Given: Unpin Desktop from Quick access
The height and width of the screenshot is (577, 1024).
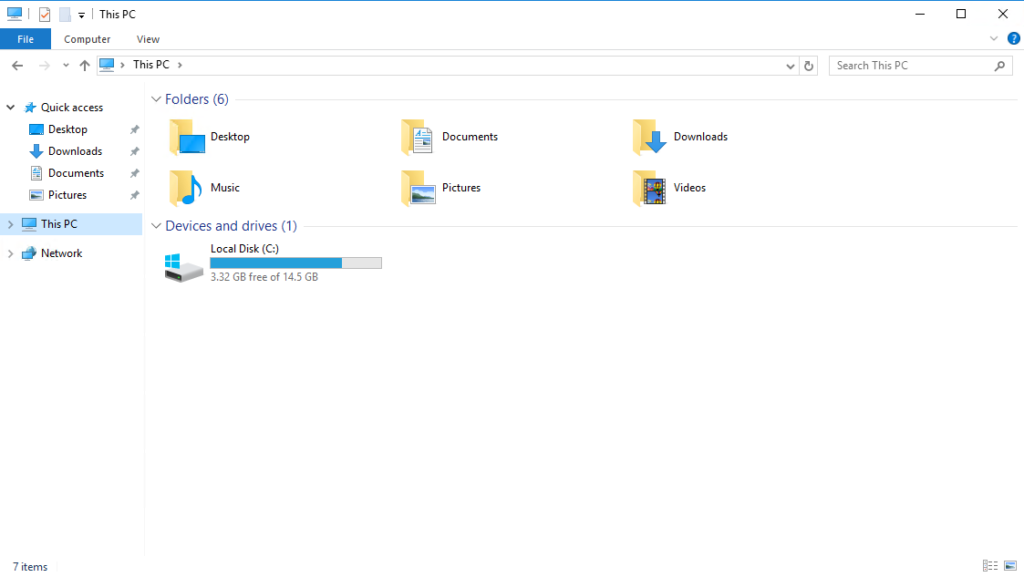Looking at the screenshot, I should pyautogui.click(x=135, y=130).
